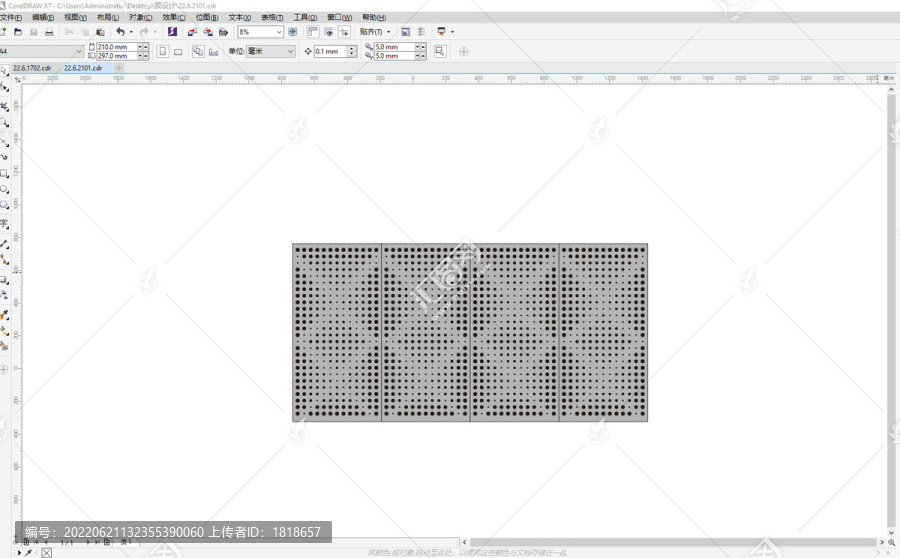Toggle the show guidelines button

344,32
